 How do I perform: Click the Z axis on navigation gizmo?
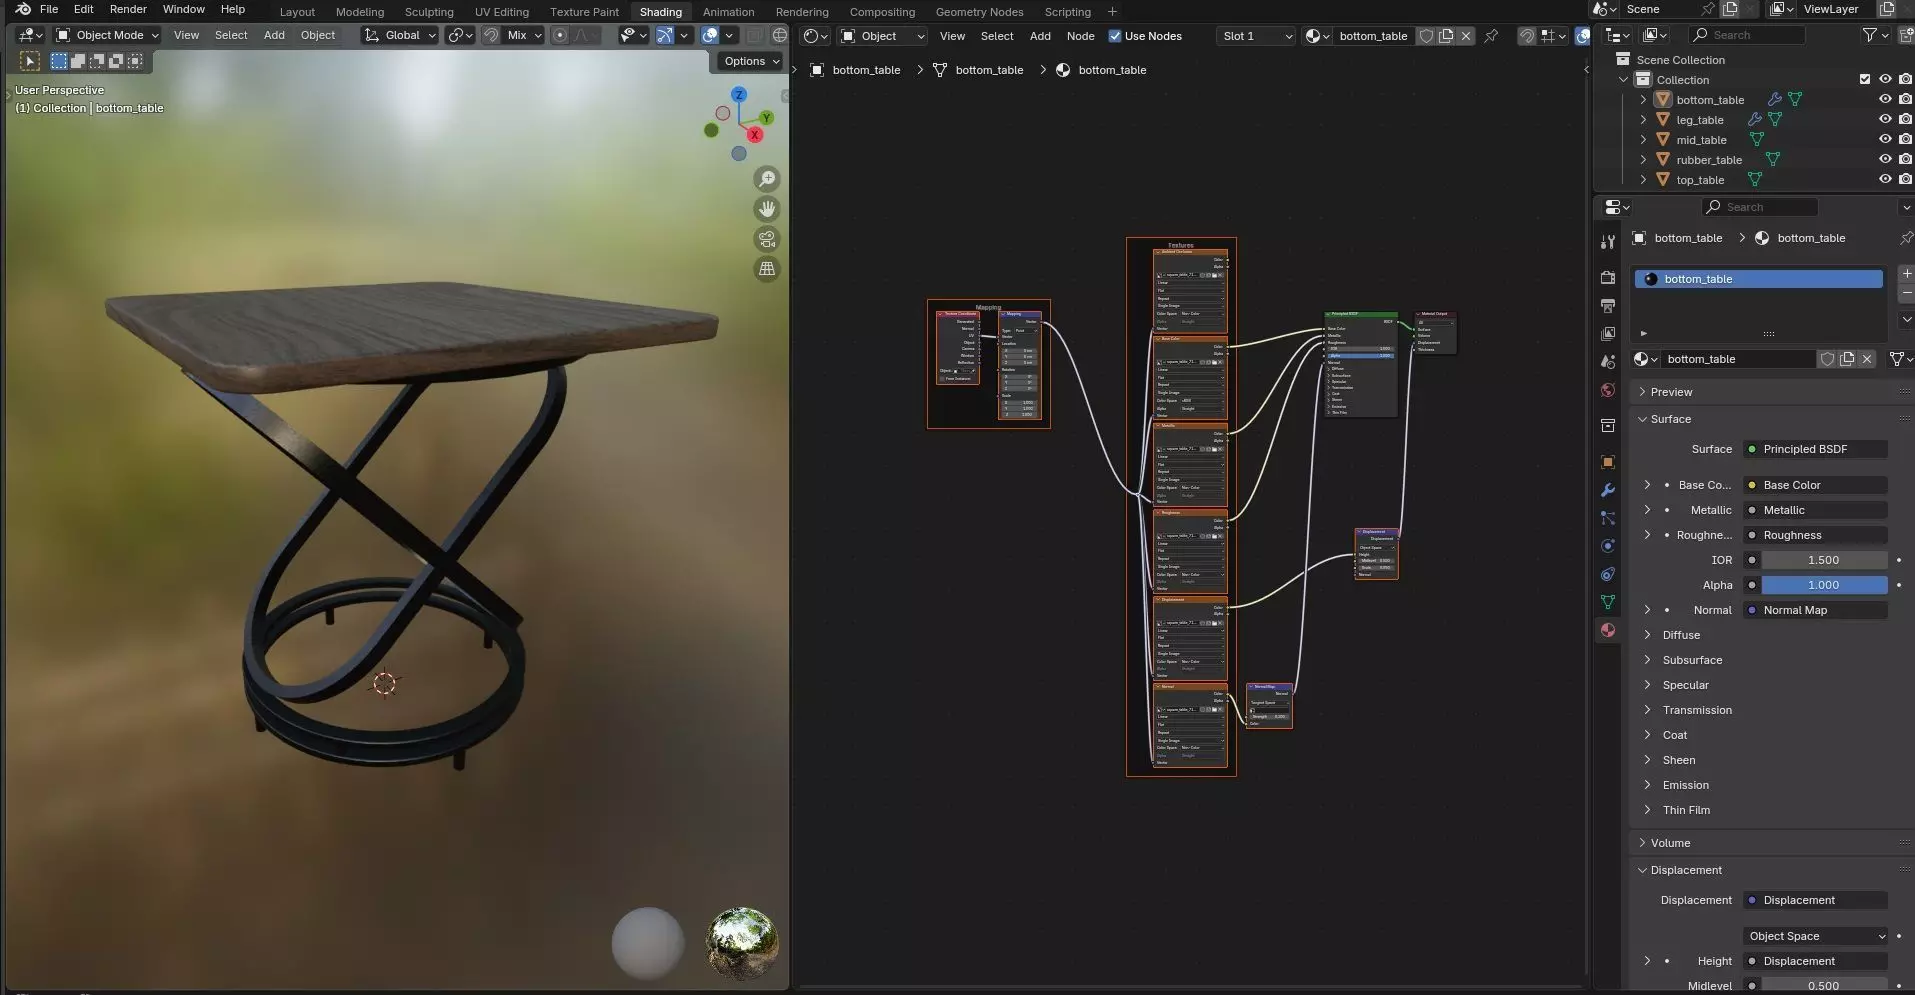pyautogui.click(x=739, y=95)
